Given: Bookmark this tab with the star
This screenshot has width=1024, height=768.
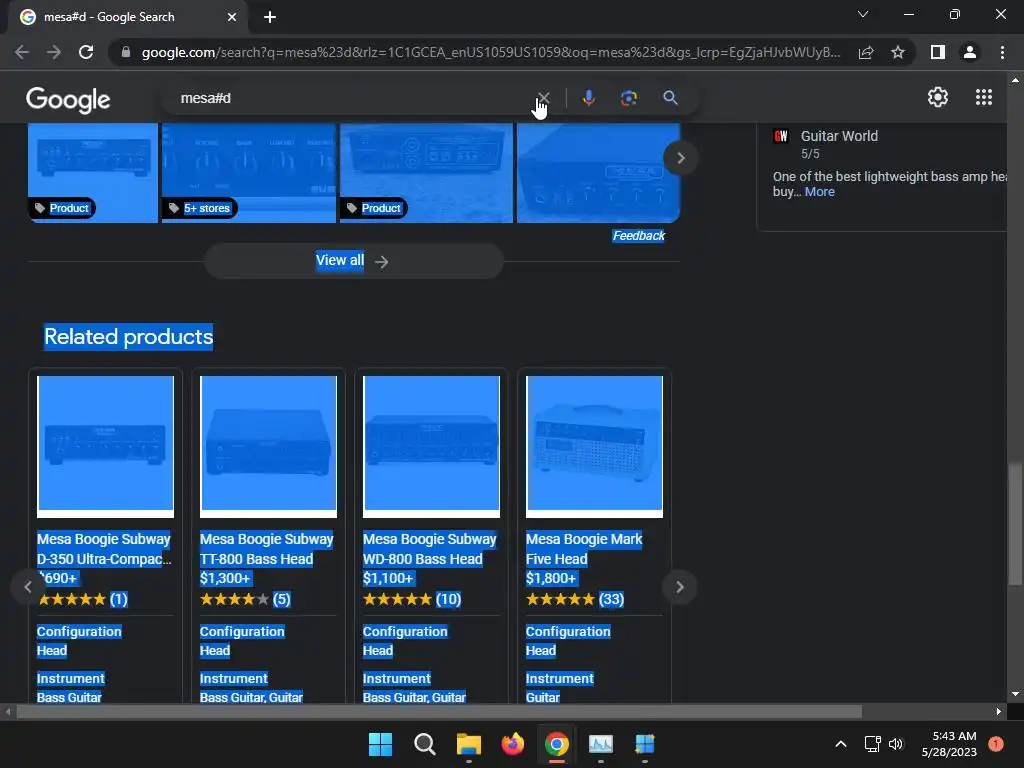Looking at the screenshot, I should 898,52.
